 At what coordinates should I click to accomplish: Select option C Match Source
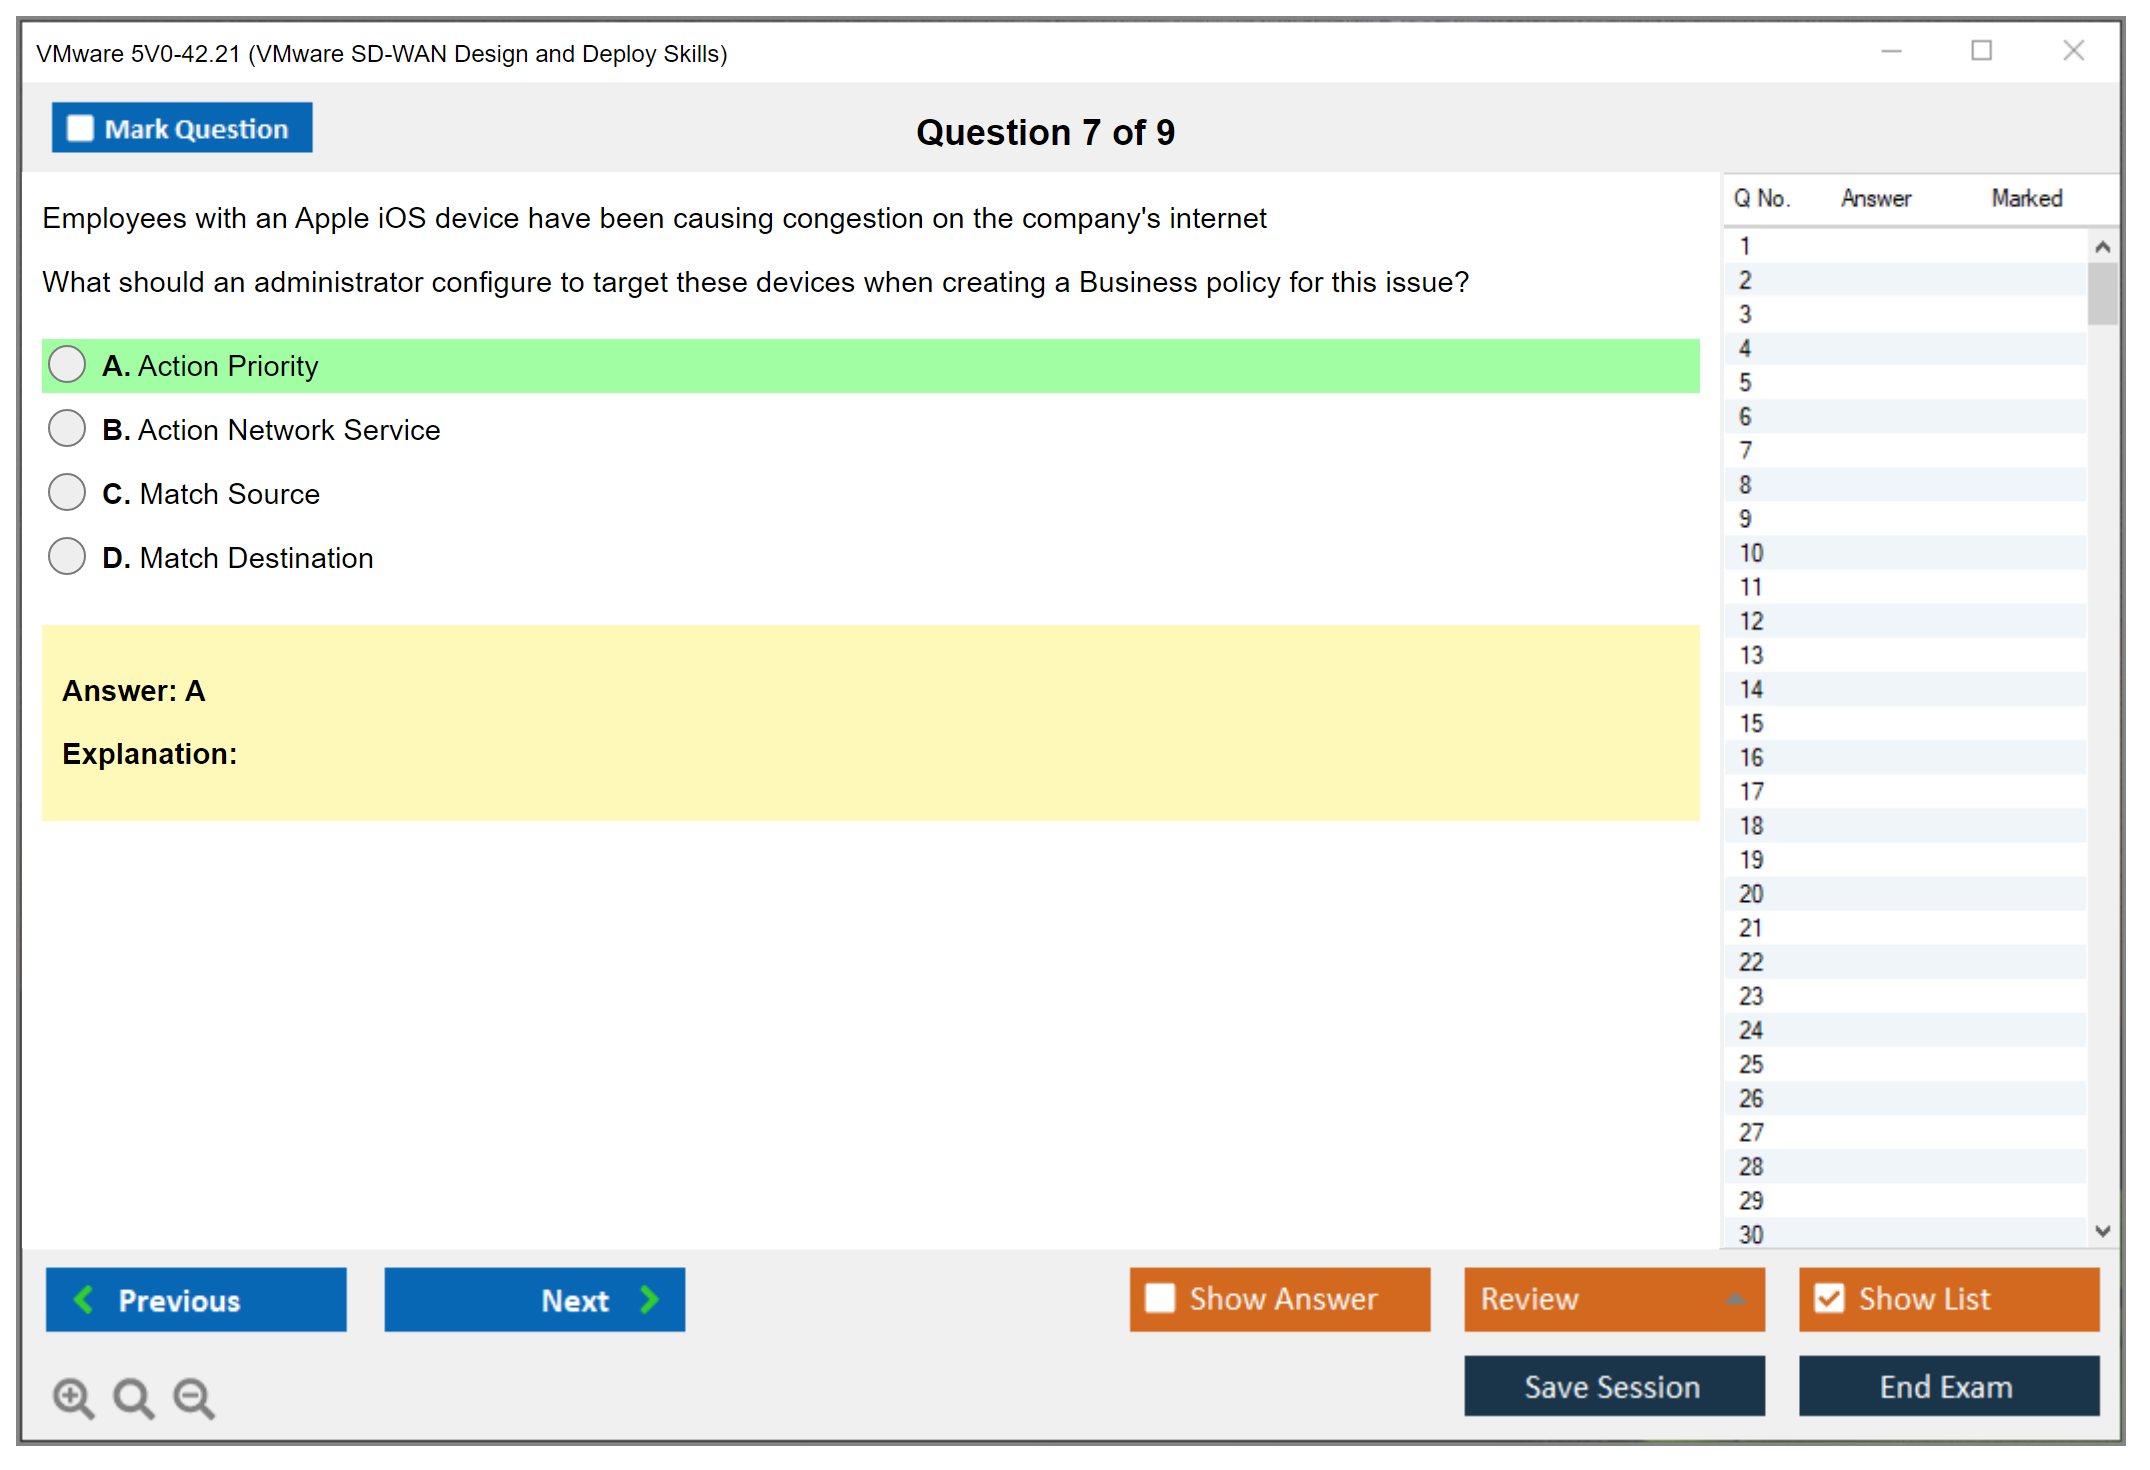[x=67, y=493]
